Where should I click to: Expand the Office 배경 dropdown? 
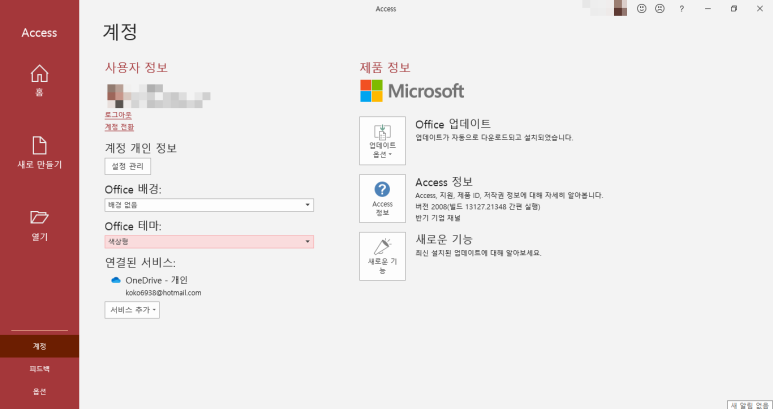[x=209, y=205]
